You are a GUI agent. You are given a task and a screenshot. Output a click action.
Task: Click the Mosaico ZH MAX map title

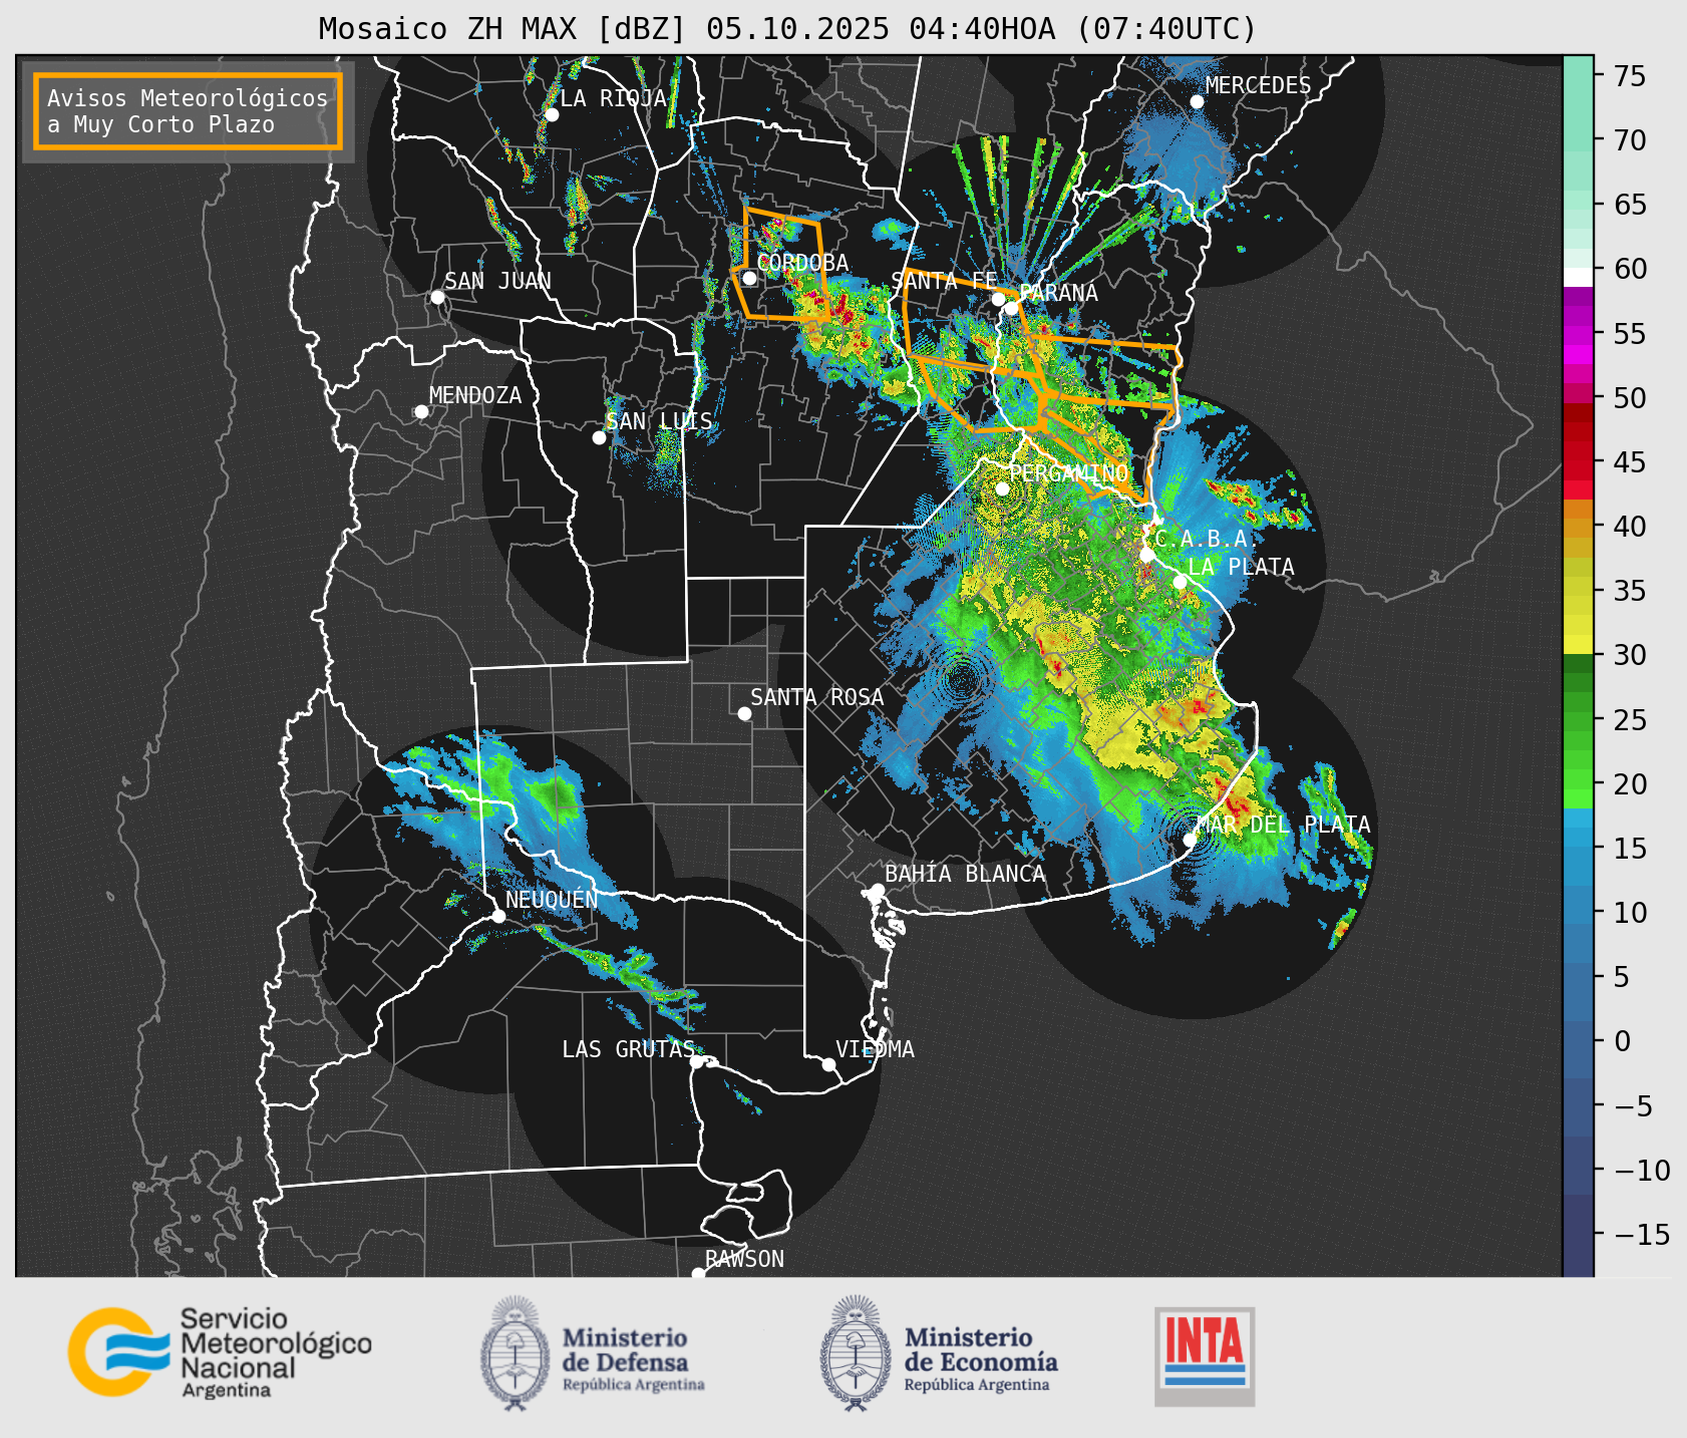click(787, 29)
